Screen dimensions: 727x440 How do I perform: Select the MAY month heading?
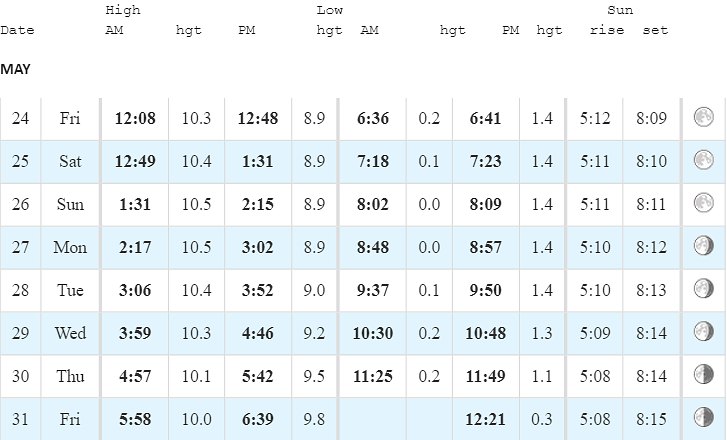coord(15,69)
